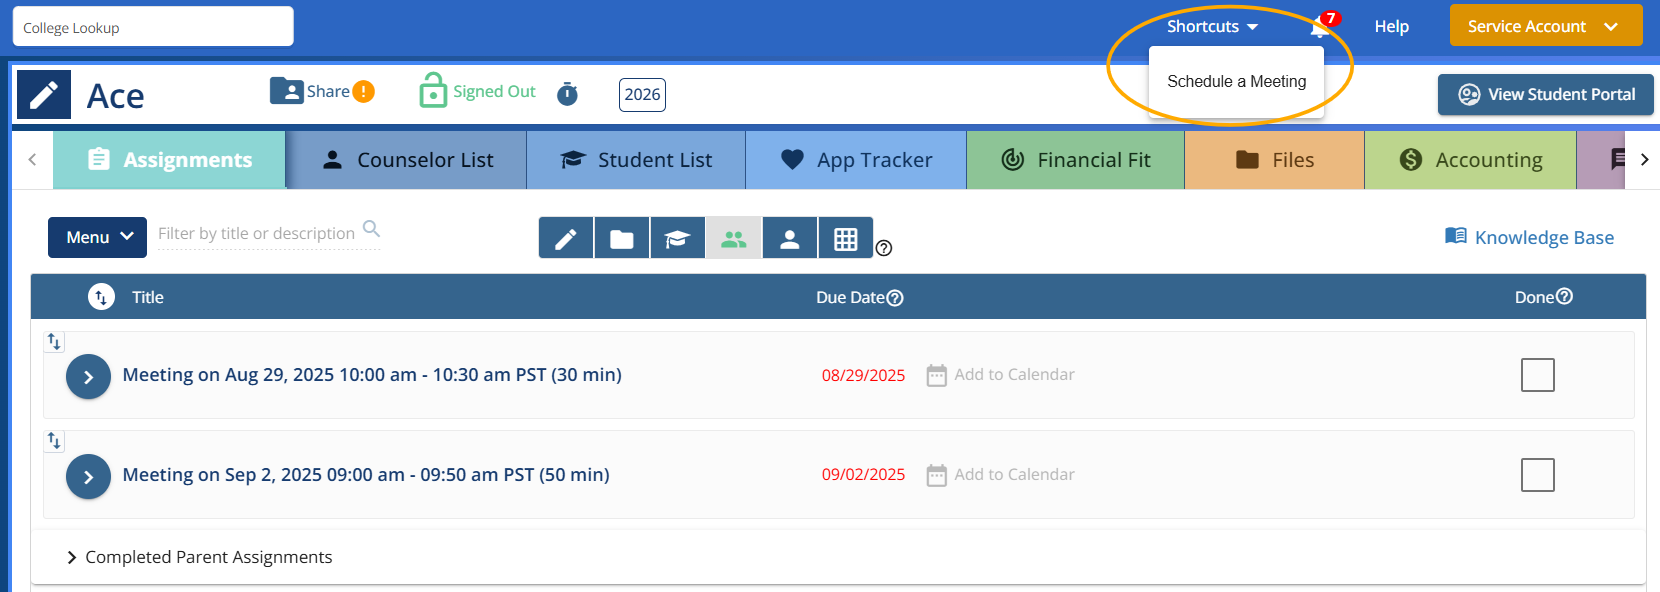Screen dimensions: 1660x592
Task: Choose Schedule a Meeting from Shortcuts
Action: click(1236, 82)
